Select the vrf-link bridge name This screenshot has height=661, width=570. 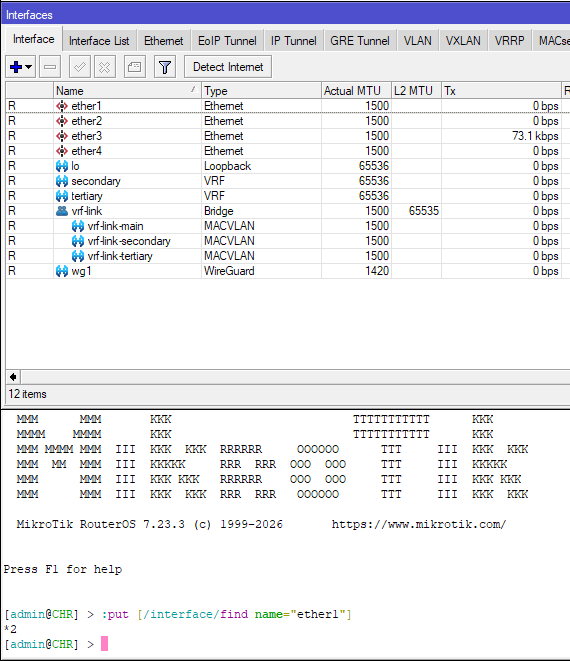click(x=86, y=211)
